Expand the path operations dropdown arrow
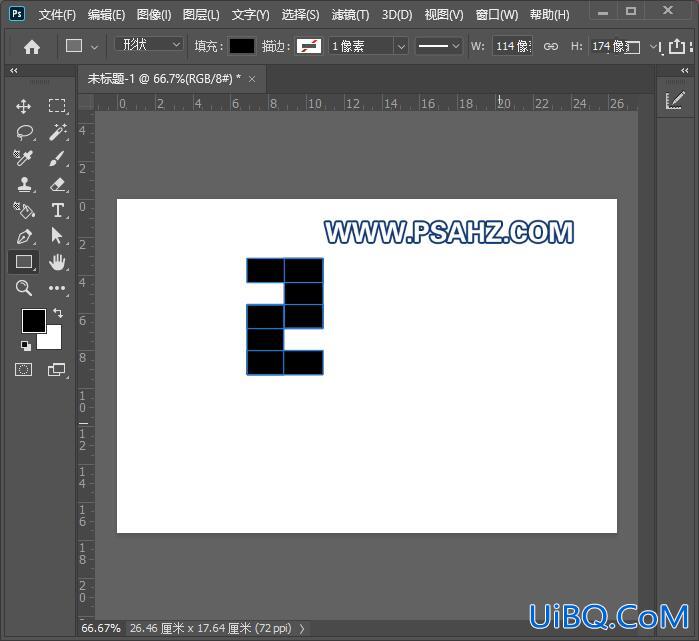Screen dimensions: 699x641 pos(653,45)
